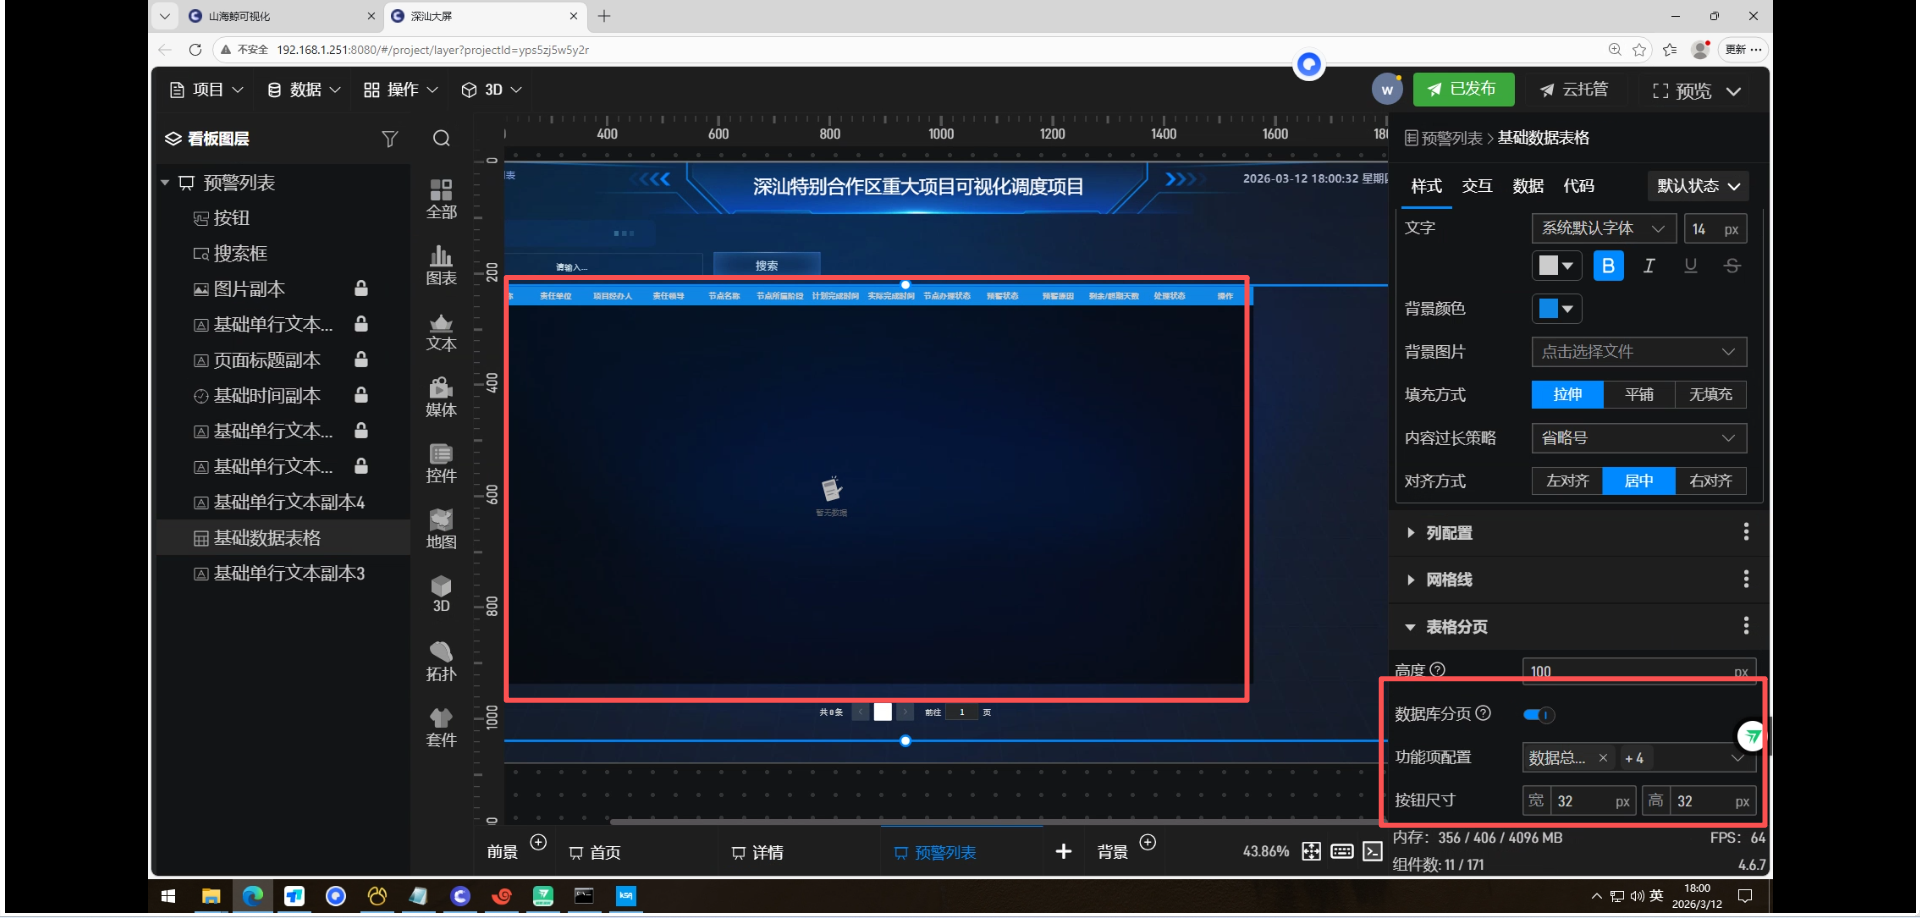Click the green 已发布 button
Image resolution: width=1920 pixels, height=918 pixels.
[1463, 89]
